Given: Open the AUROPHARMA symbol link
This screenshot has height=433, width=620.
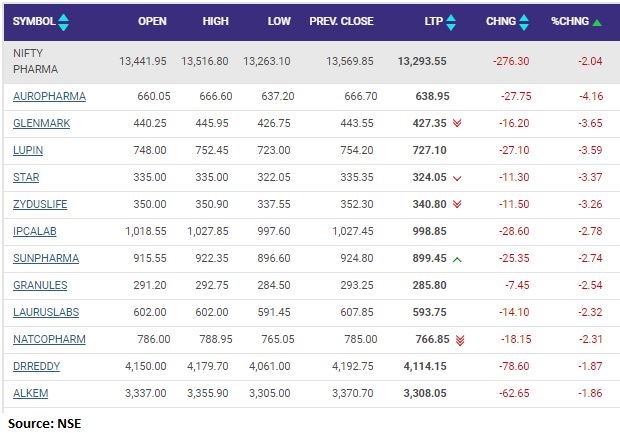Looking at the screenshot, I should (49, 97).
